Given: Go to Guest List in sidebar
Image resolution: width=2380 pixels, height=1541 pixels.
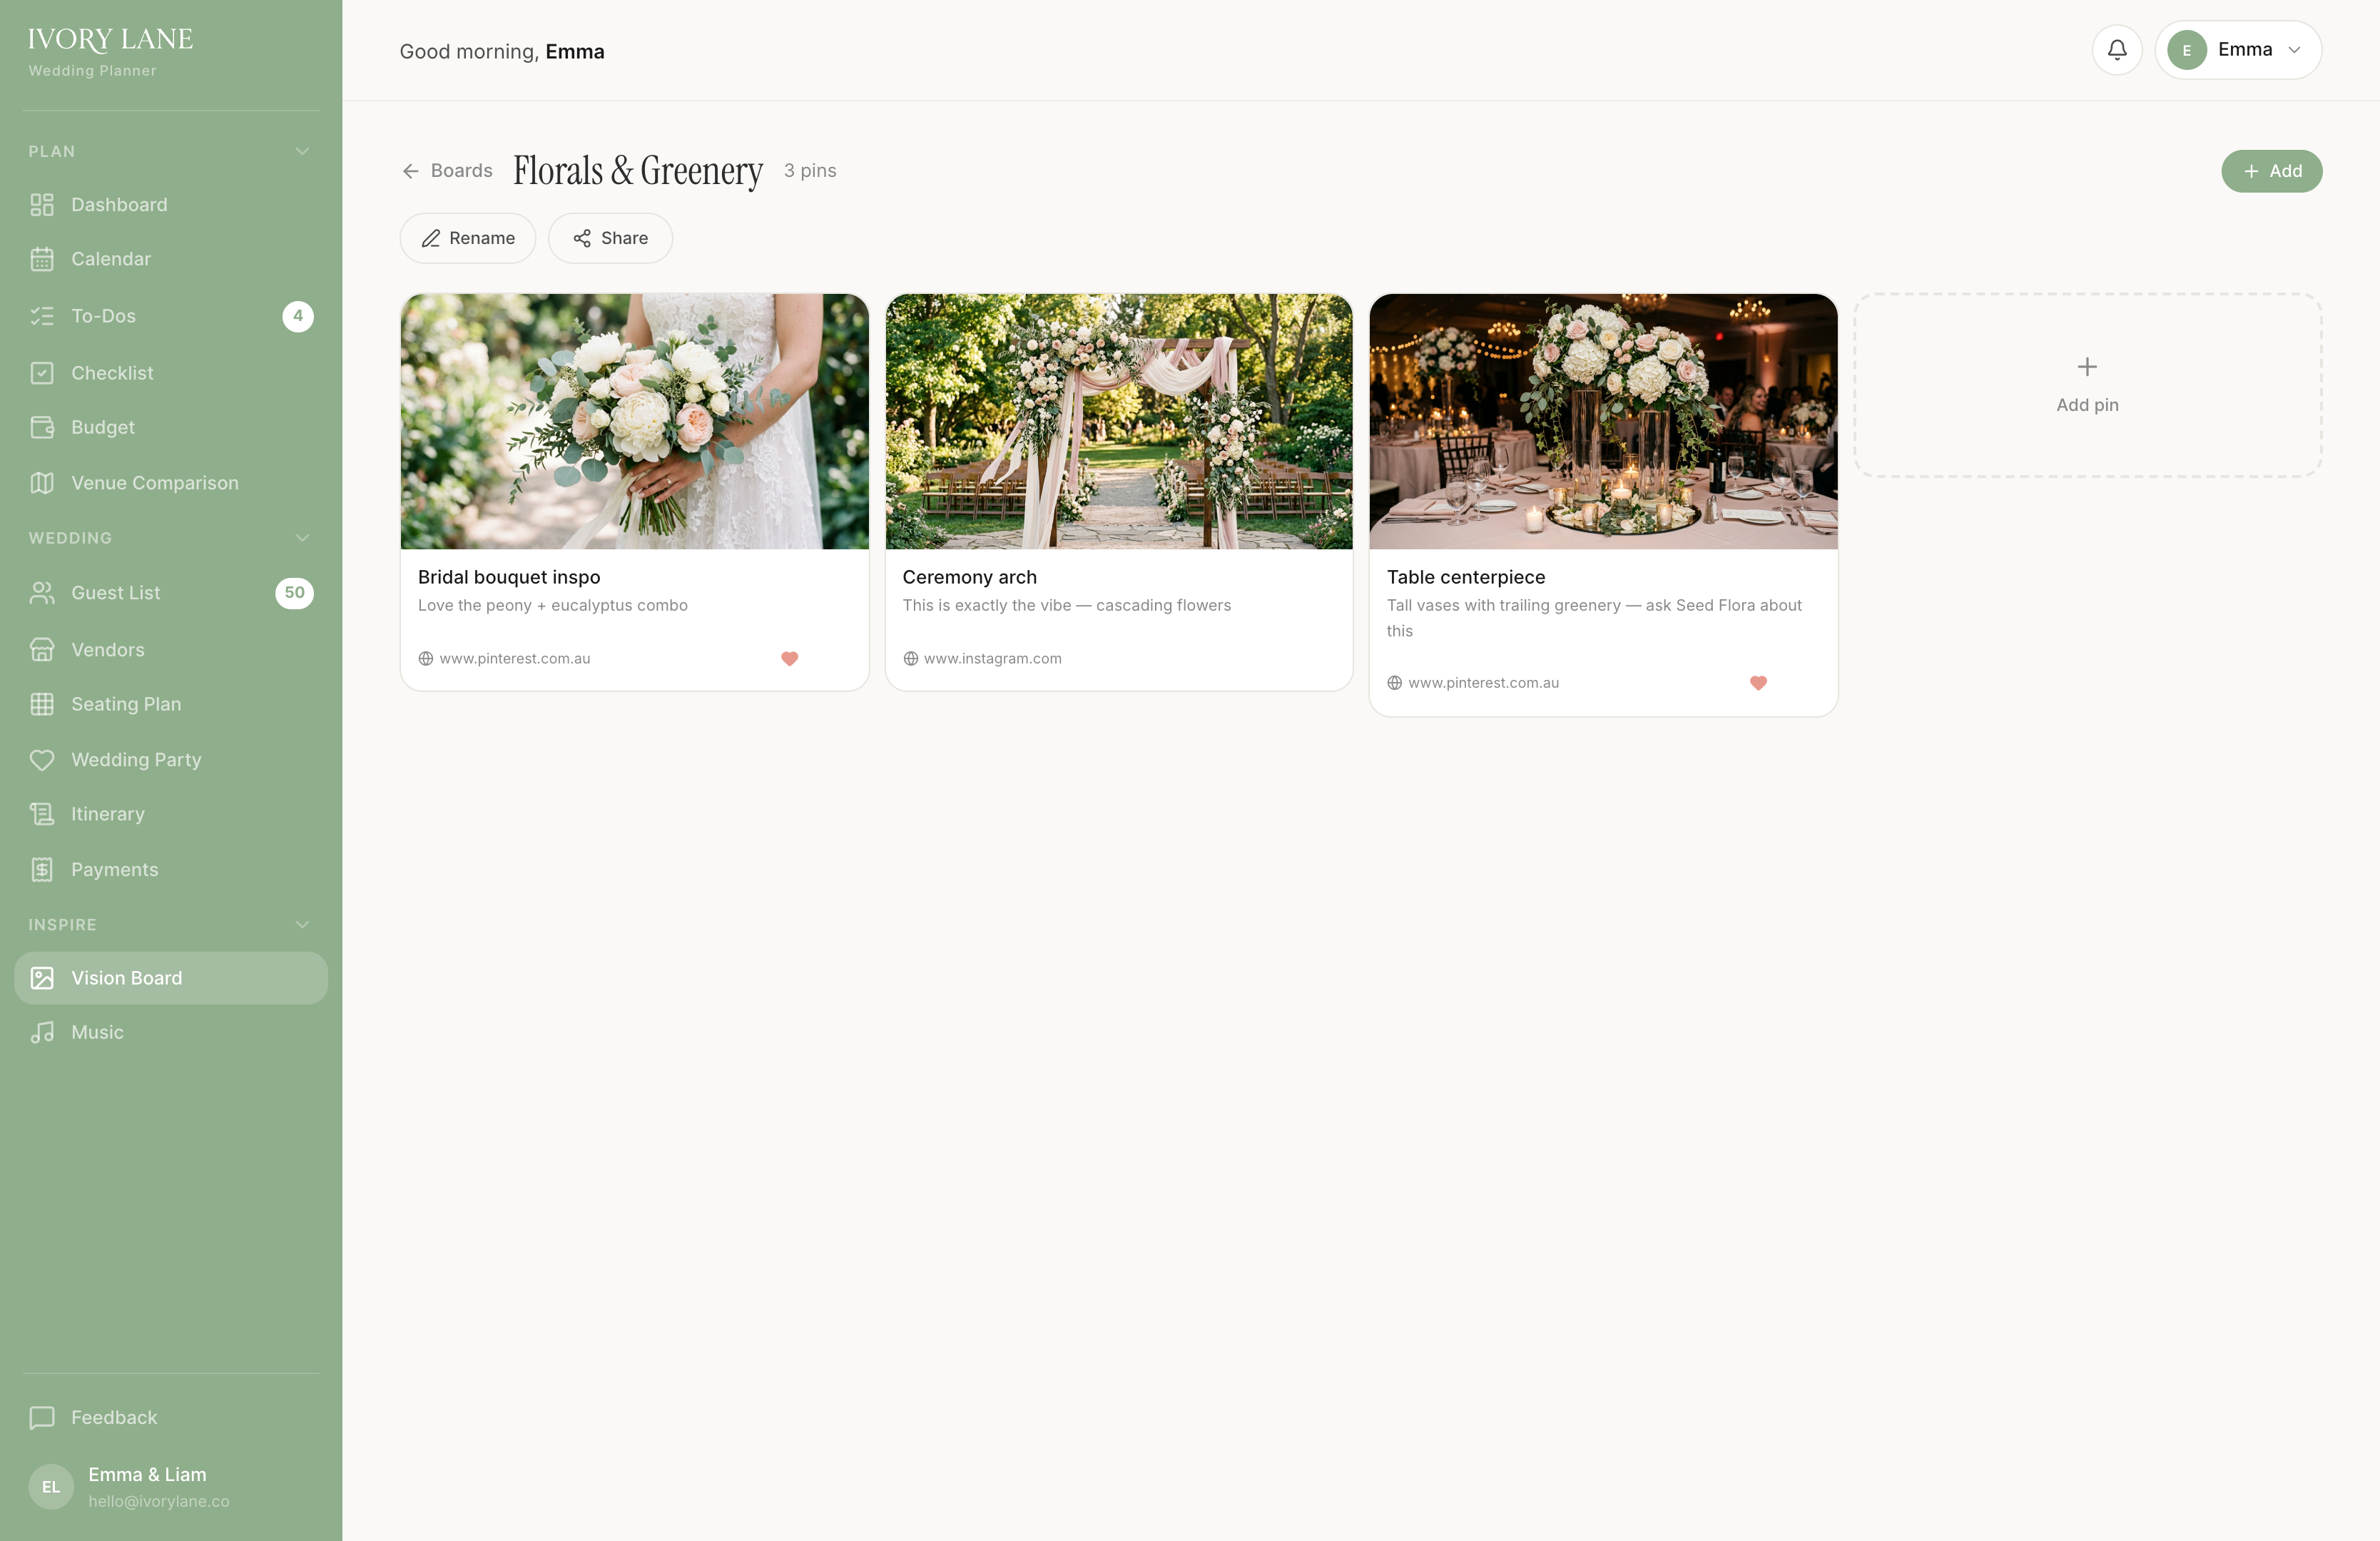Looking at the screenshot, I should [x=116, y=593].
